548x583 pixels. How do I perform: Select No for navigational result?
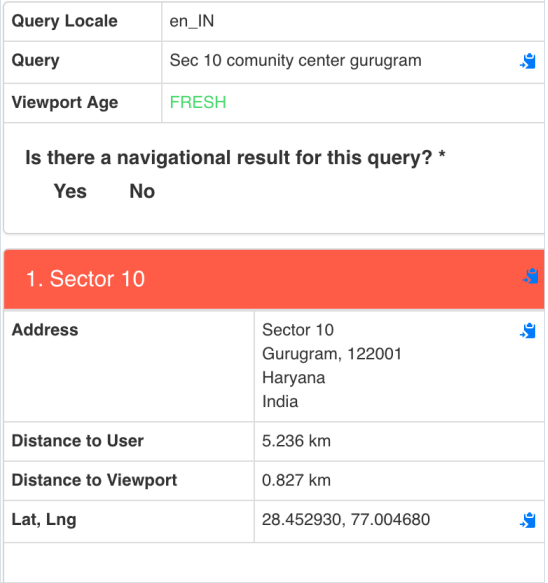tap(142, 191)
